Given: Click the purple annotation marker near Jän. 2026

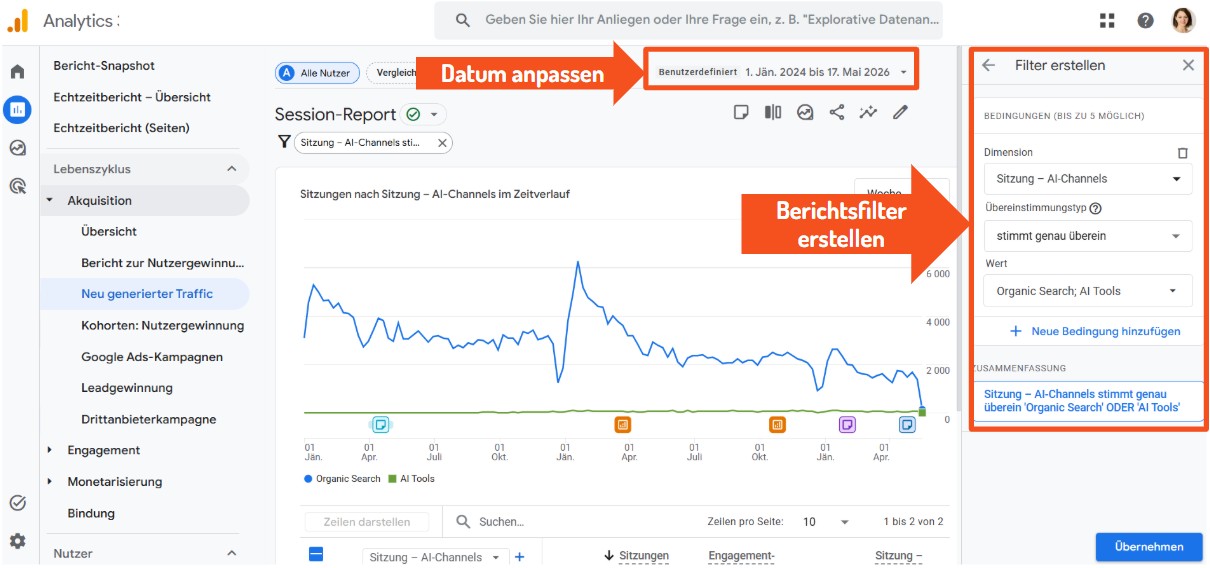Looking at the screenshot, I should pos(847,424).
